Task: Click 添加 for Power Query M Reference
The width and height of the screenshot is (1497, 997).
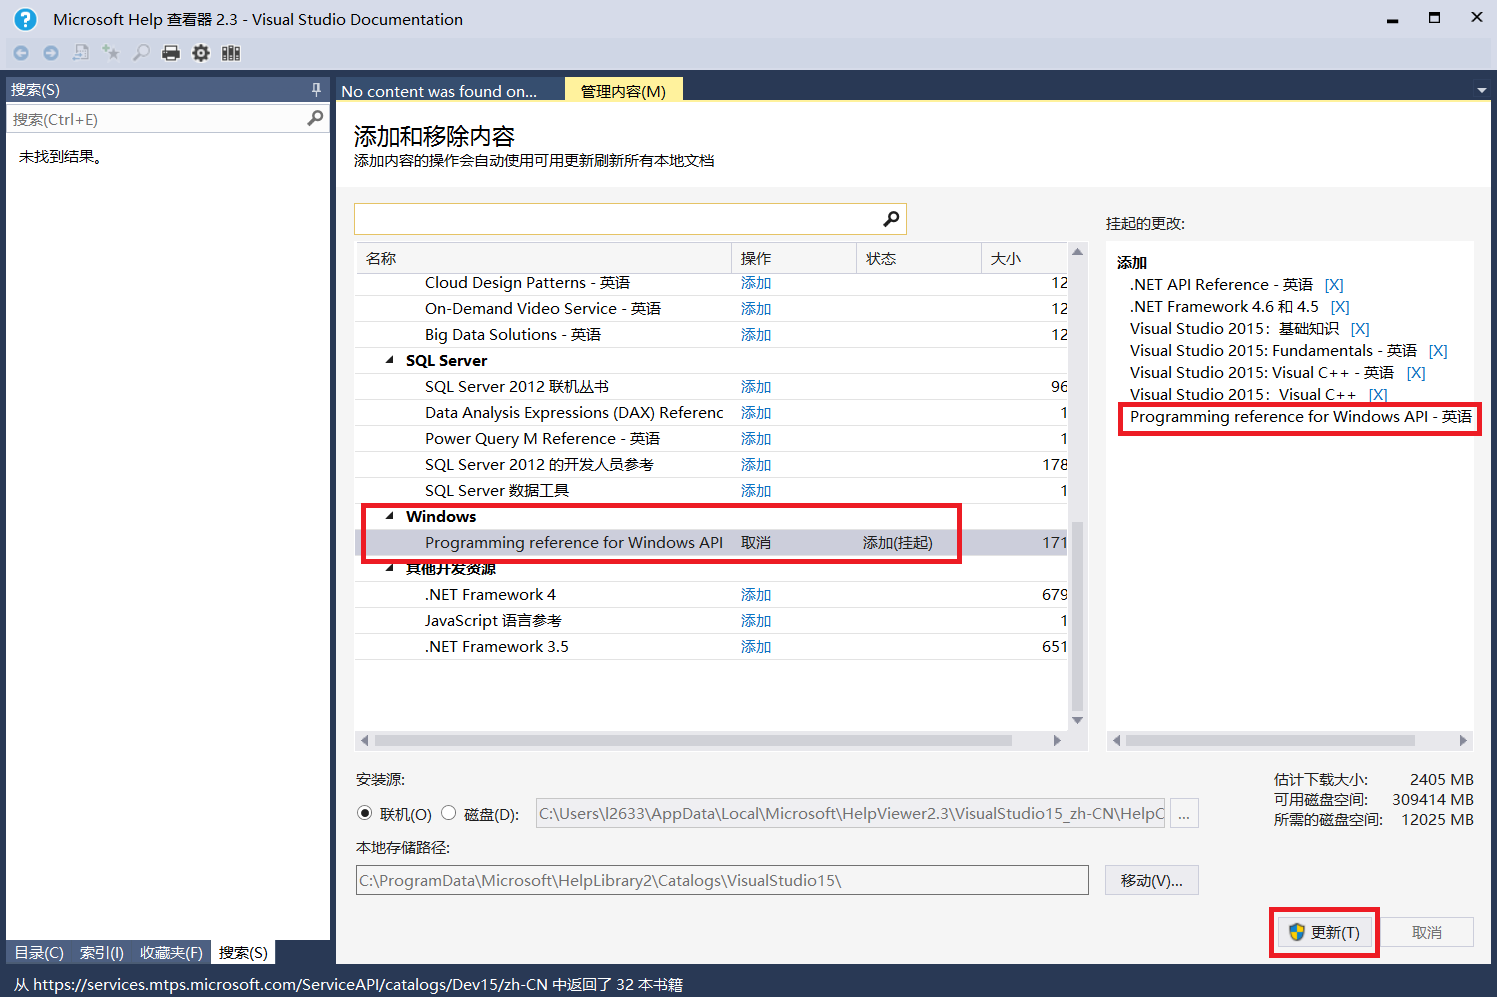Action: pos(756,439)
